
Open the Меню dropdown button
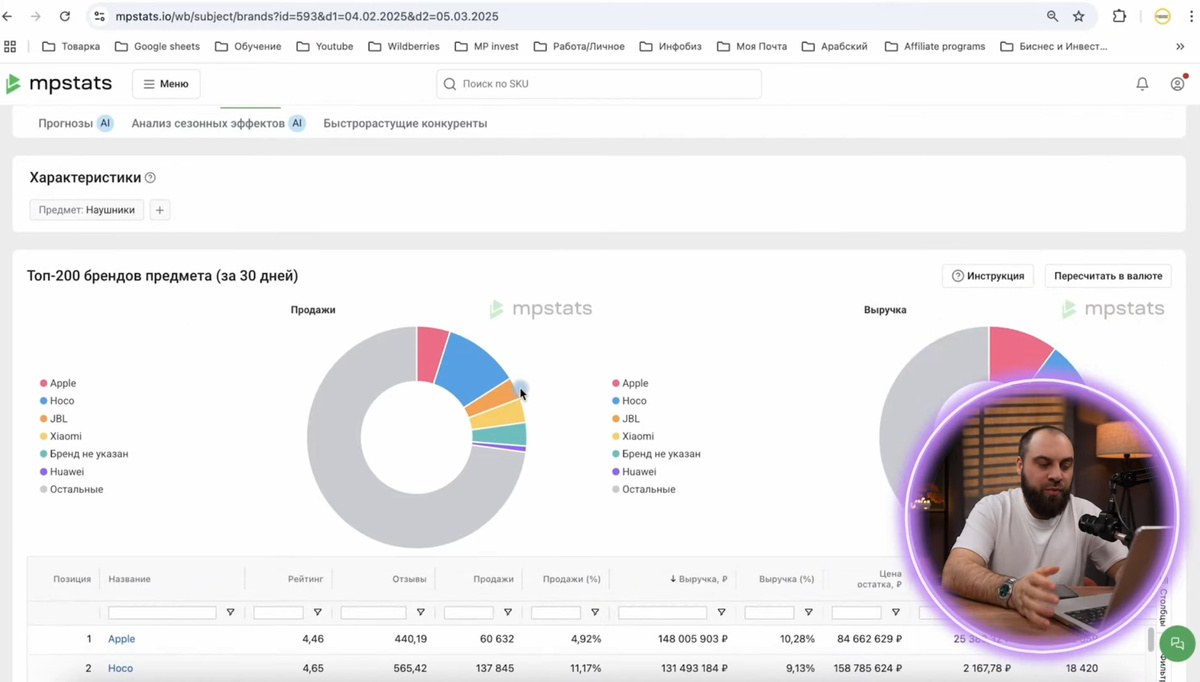pyautogui.click(x=166, y=84)
